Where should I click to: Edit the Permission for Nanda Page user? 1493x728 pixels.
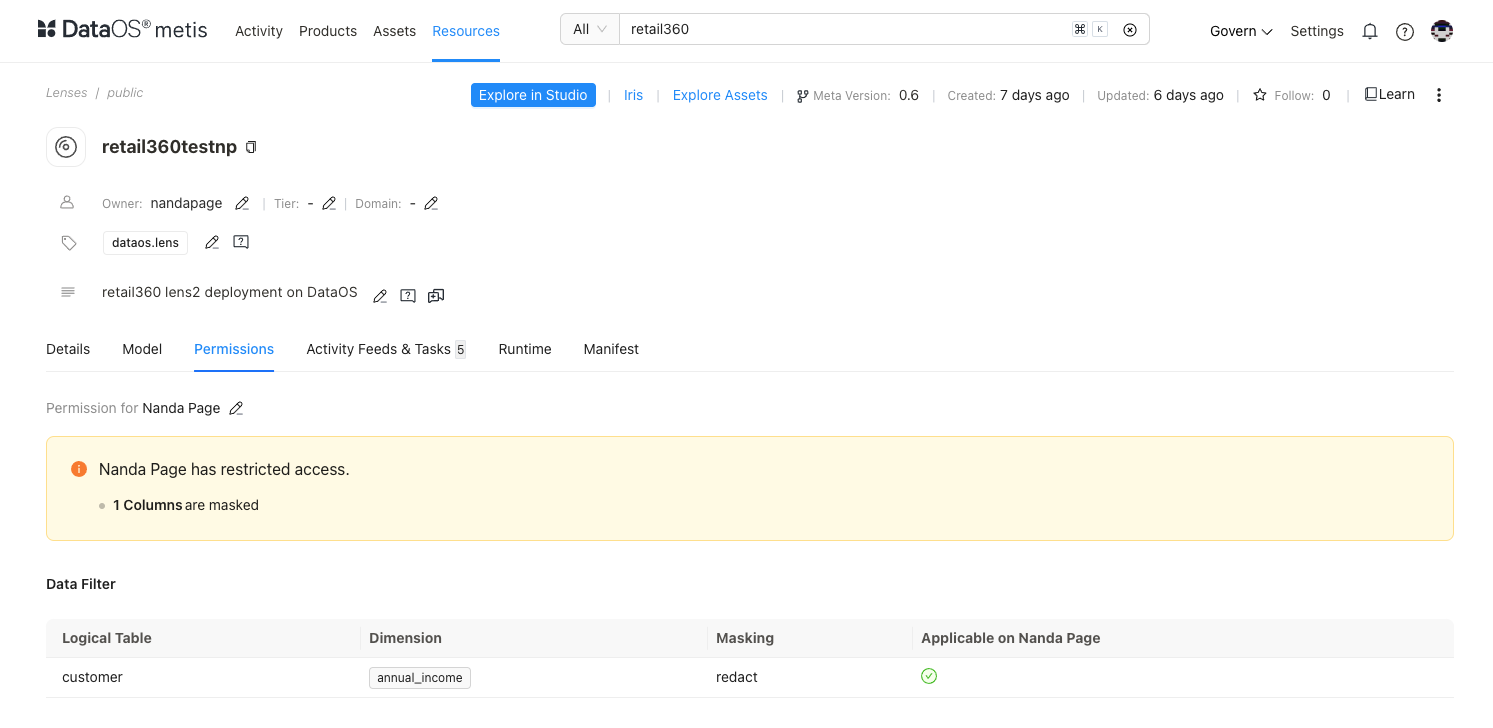click(x=236, y=408)
